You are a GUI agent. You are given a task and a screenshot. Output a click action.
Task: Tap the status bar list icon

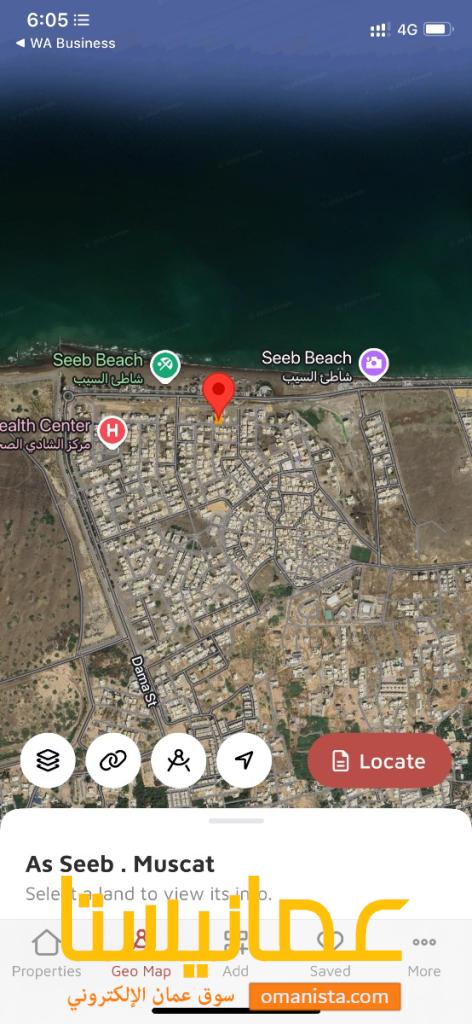tap(82, 20)
